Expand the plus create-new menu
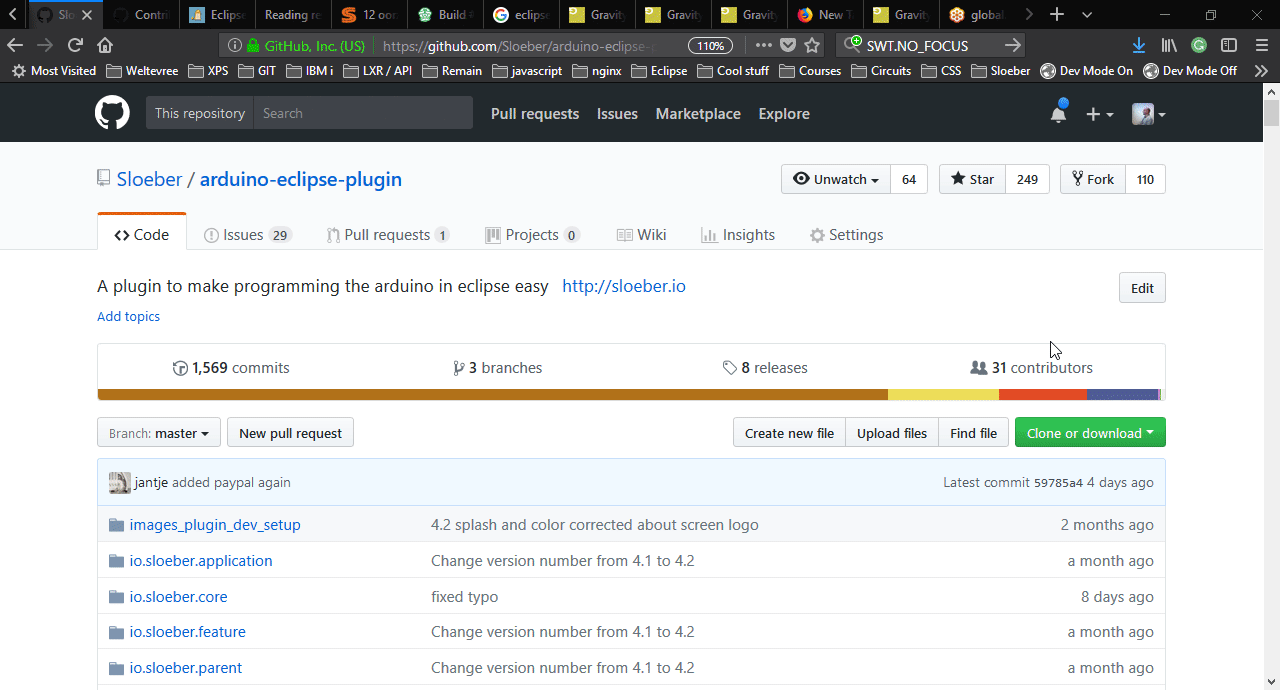1280x690 pixels. pos(1099,114)
